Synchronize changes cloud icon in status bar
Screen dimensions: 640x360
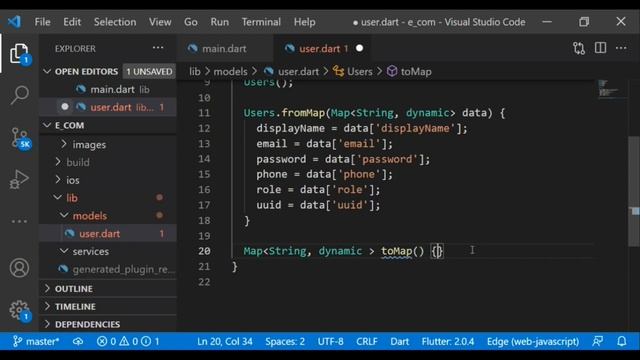78,341
